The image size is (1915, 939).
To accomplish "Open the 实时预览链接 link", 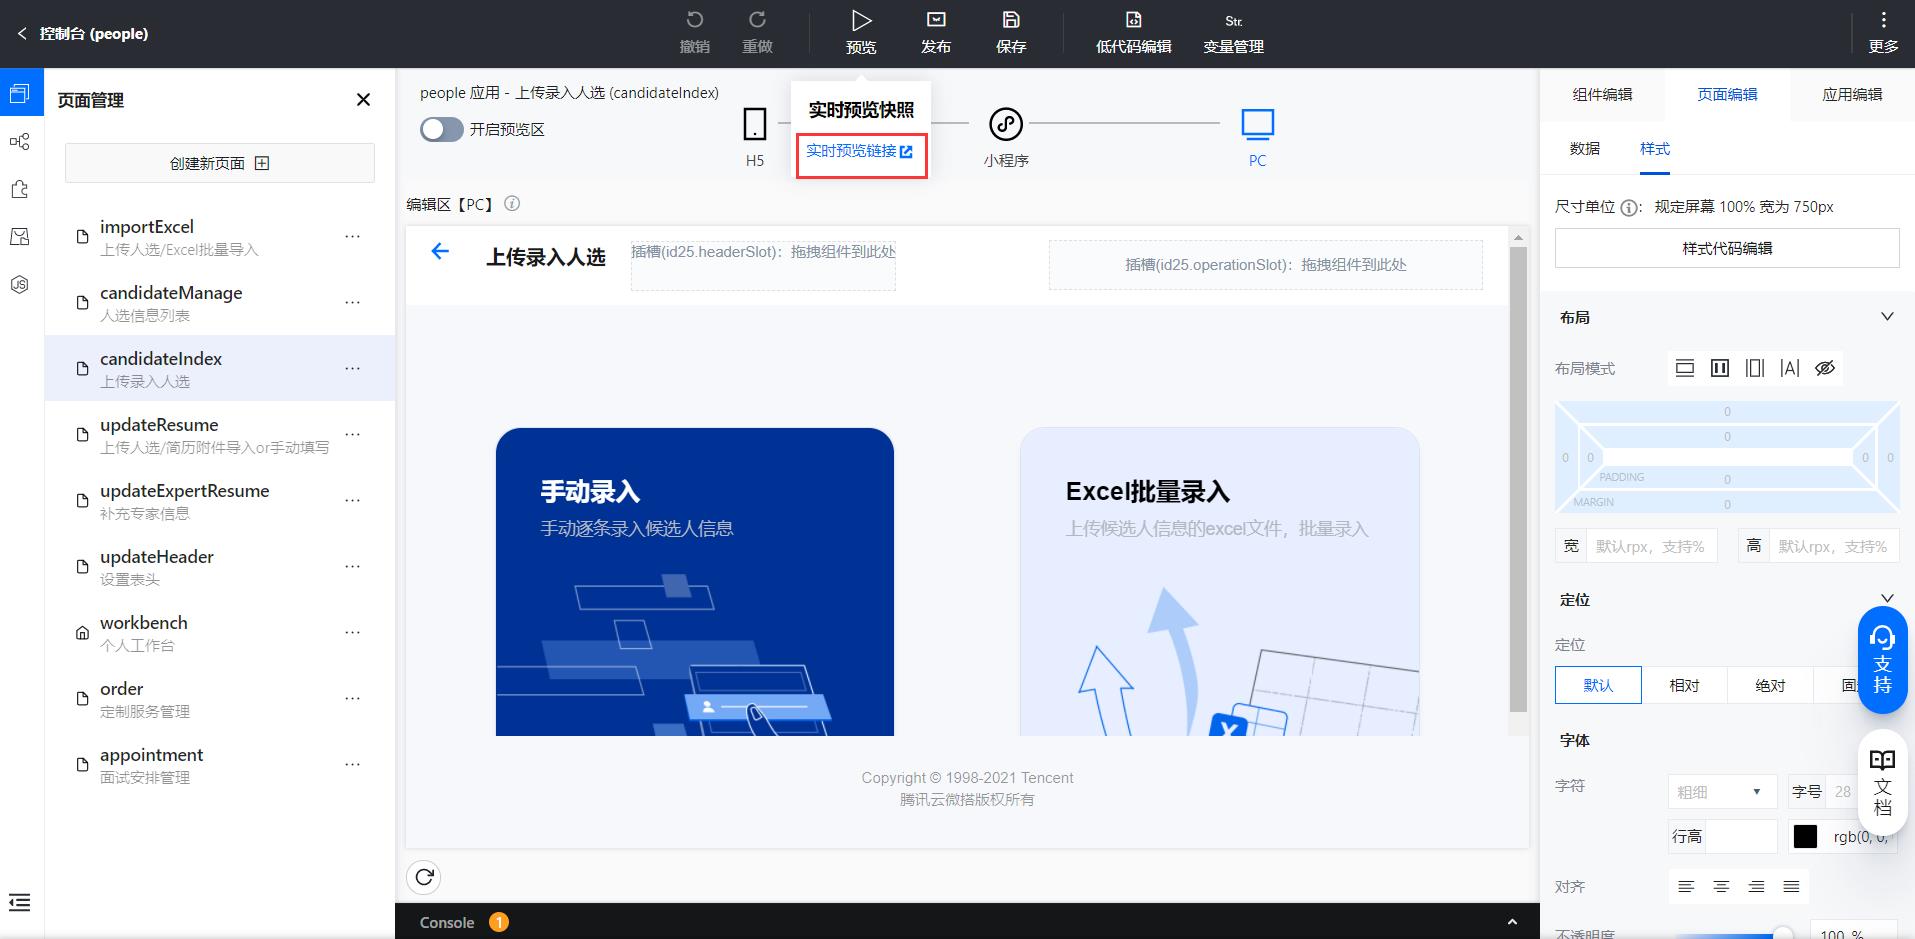I will 860,151.
